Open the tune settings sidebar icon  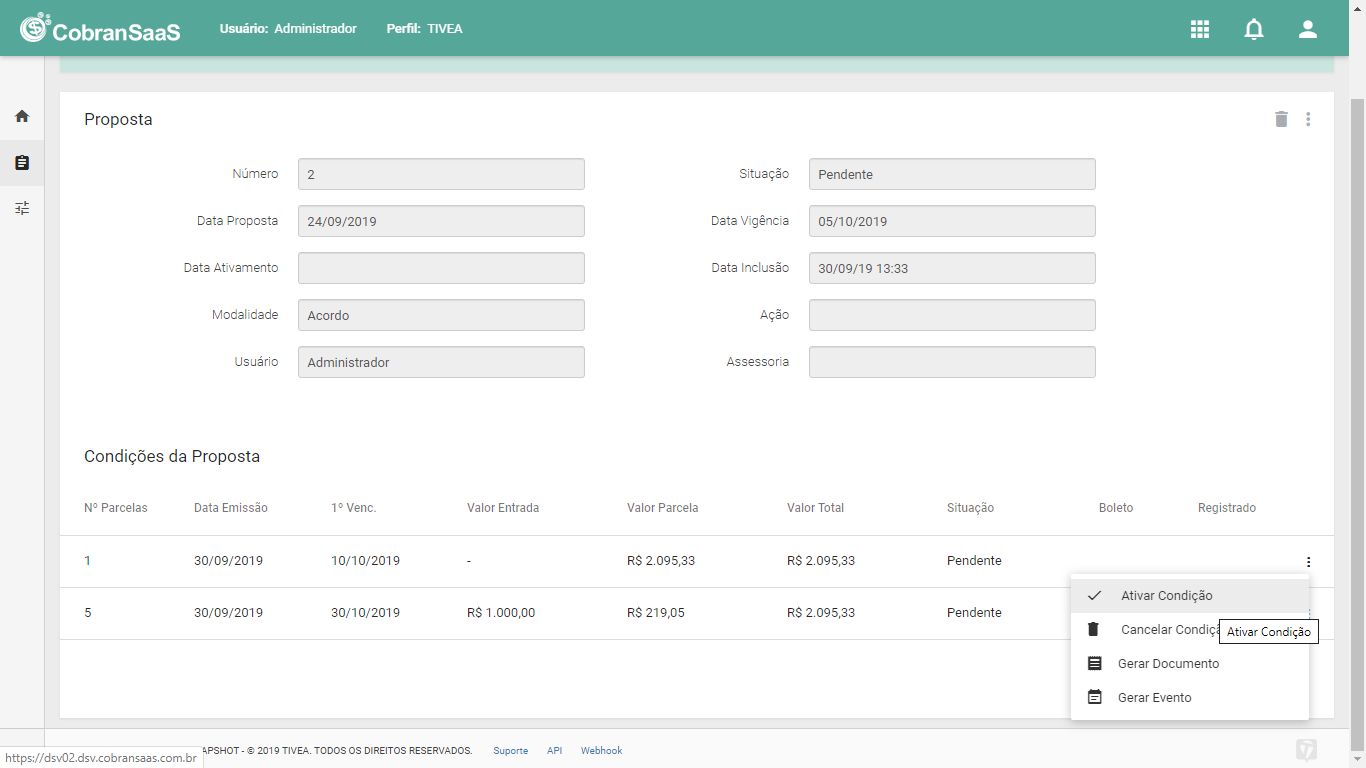(22, 208)
